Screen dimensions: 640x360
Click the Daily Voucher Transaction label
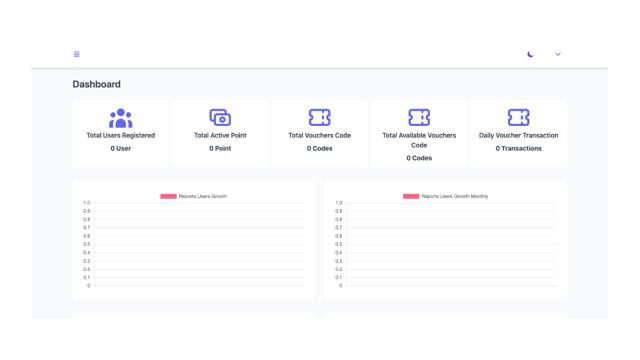[518, 136]
